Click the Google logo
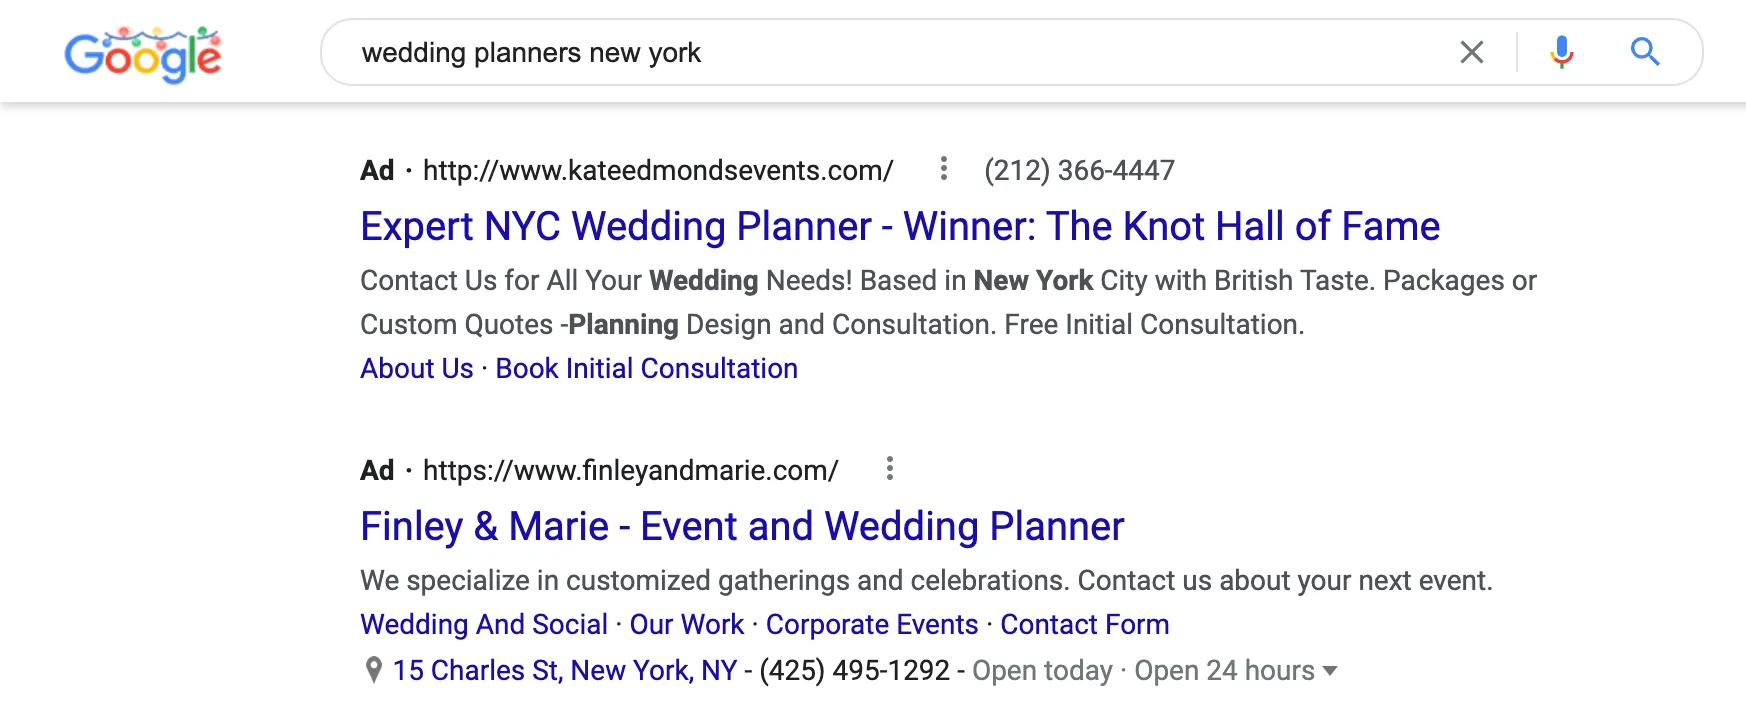1746x728 pixels. pyautogui.click(x=143, y=55)
